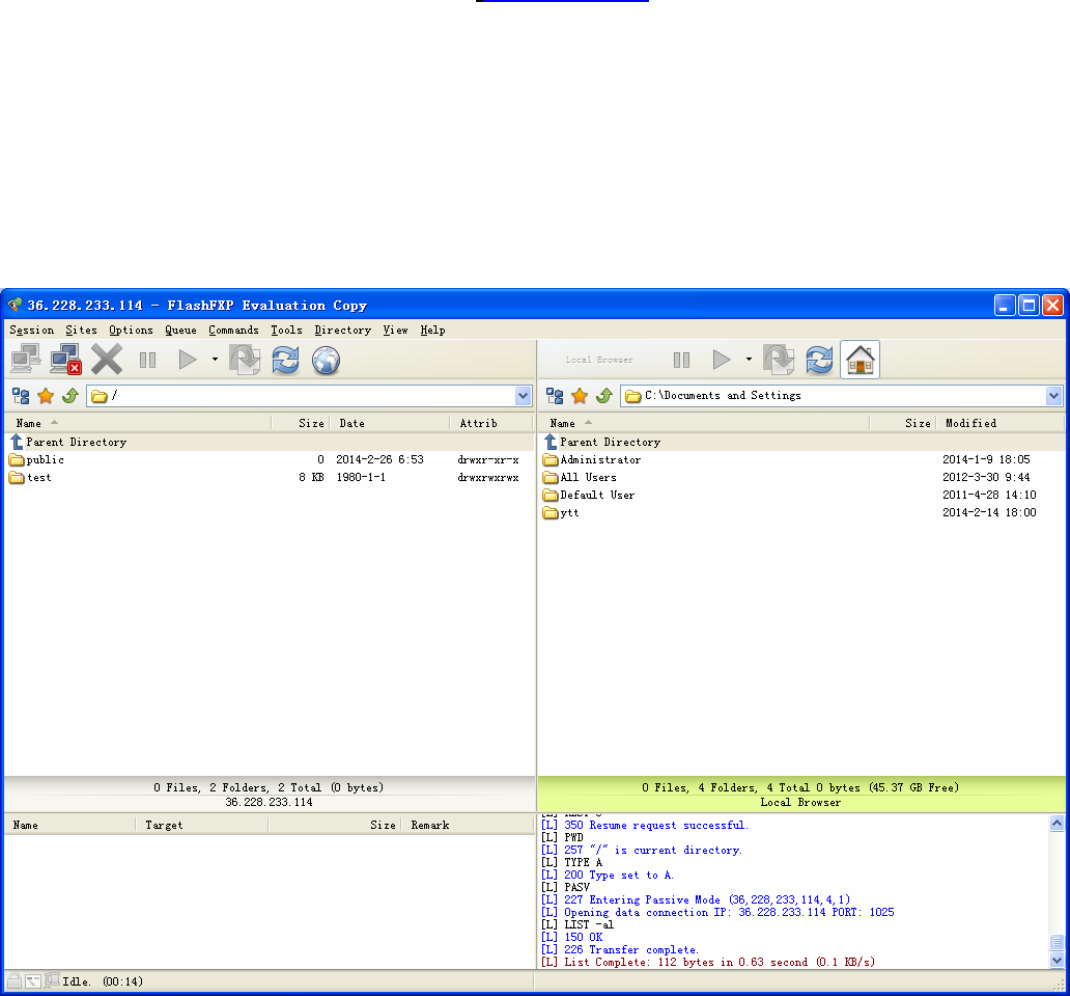
Task: Expand the C:\Documents and Settings path dropdown
Action: (x=1054, y=396)
